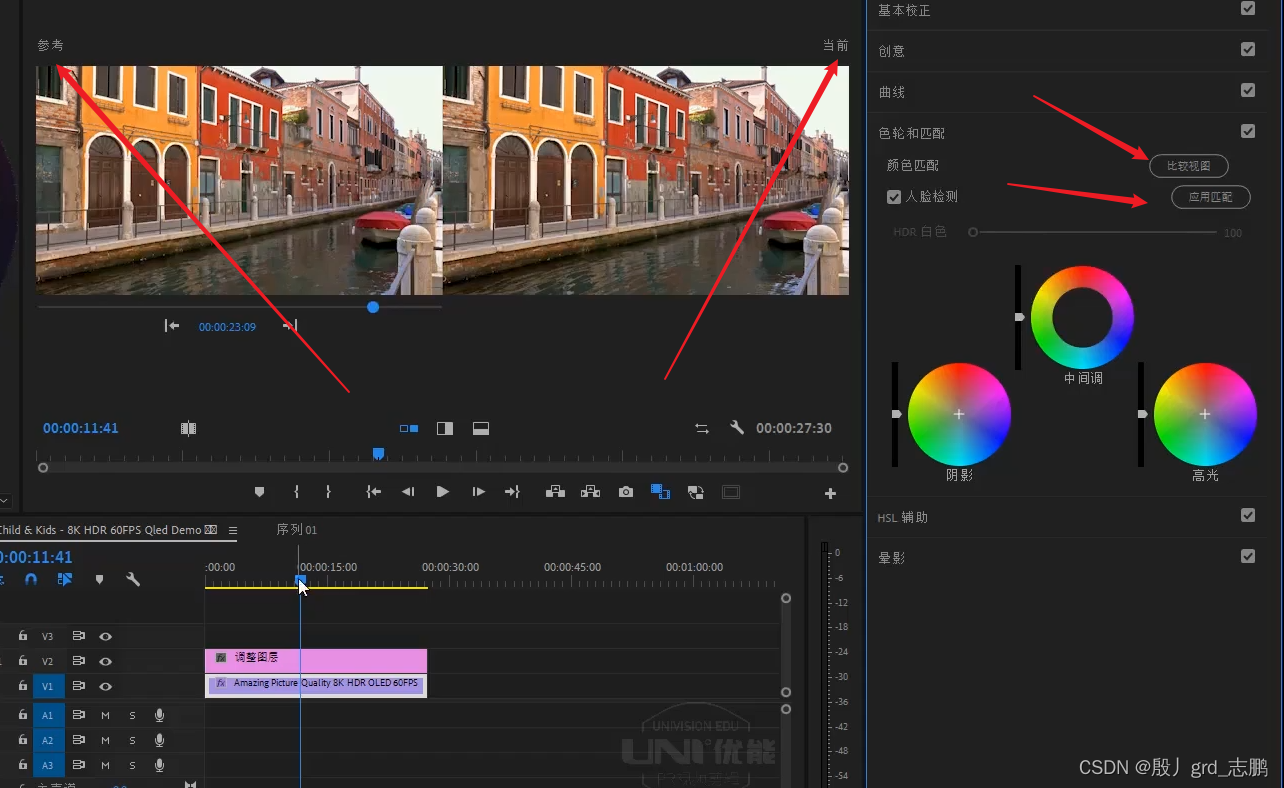Go to in point
This screenshot has width=1284, height=788.
tap(373, 492)
